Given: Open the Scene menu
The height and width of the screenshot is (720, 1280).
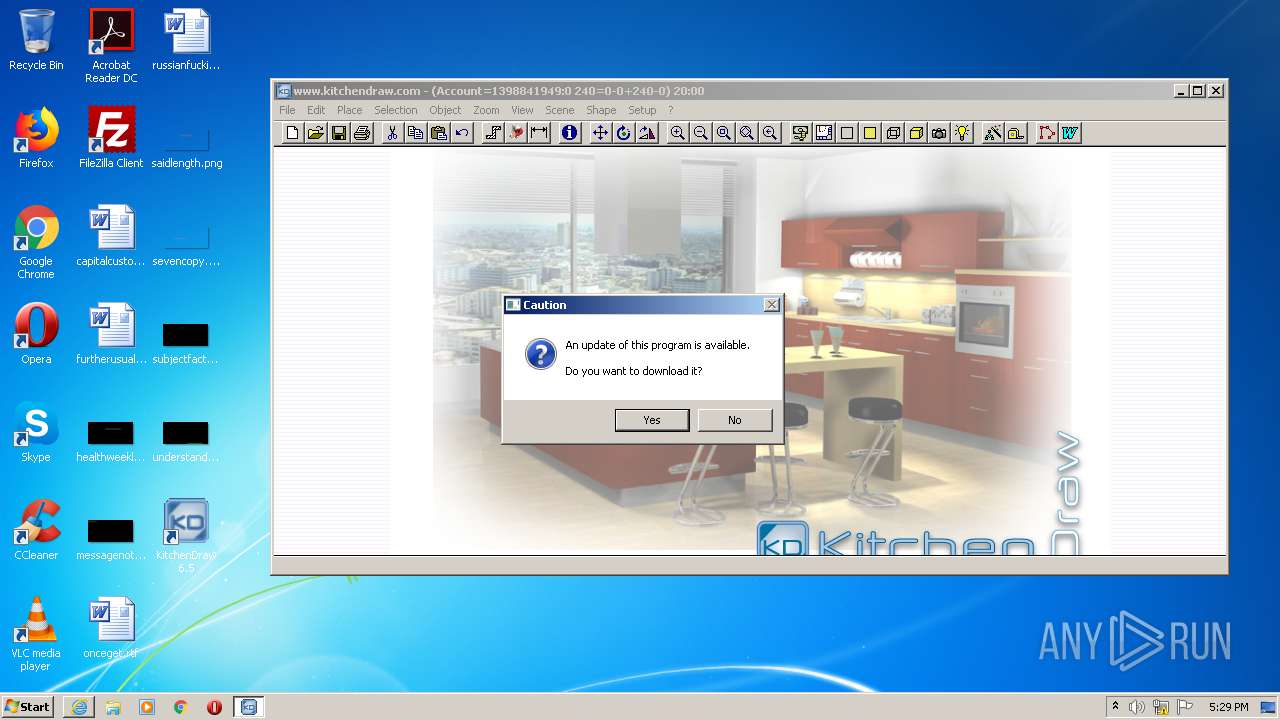Looking at the screenshot, I should 559,110.
